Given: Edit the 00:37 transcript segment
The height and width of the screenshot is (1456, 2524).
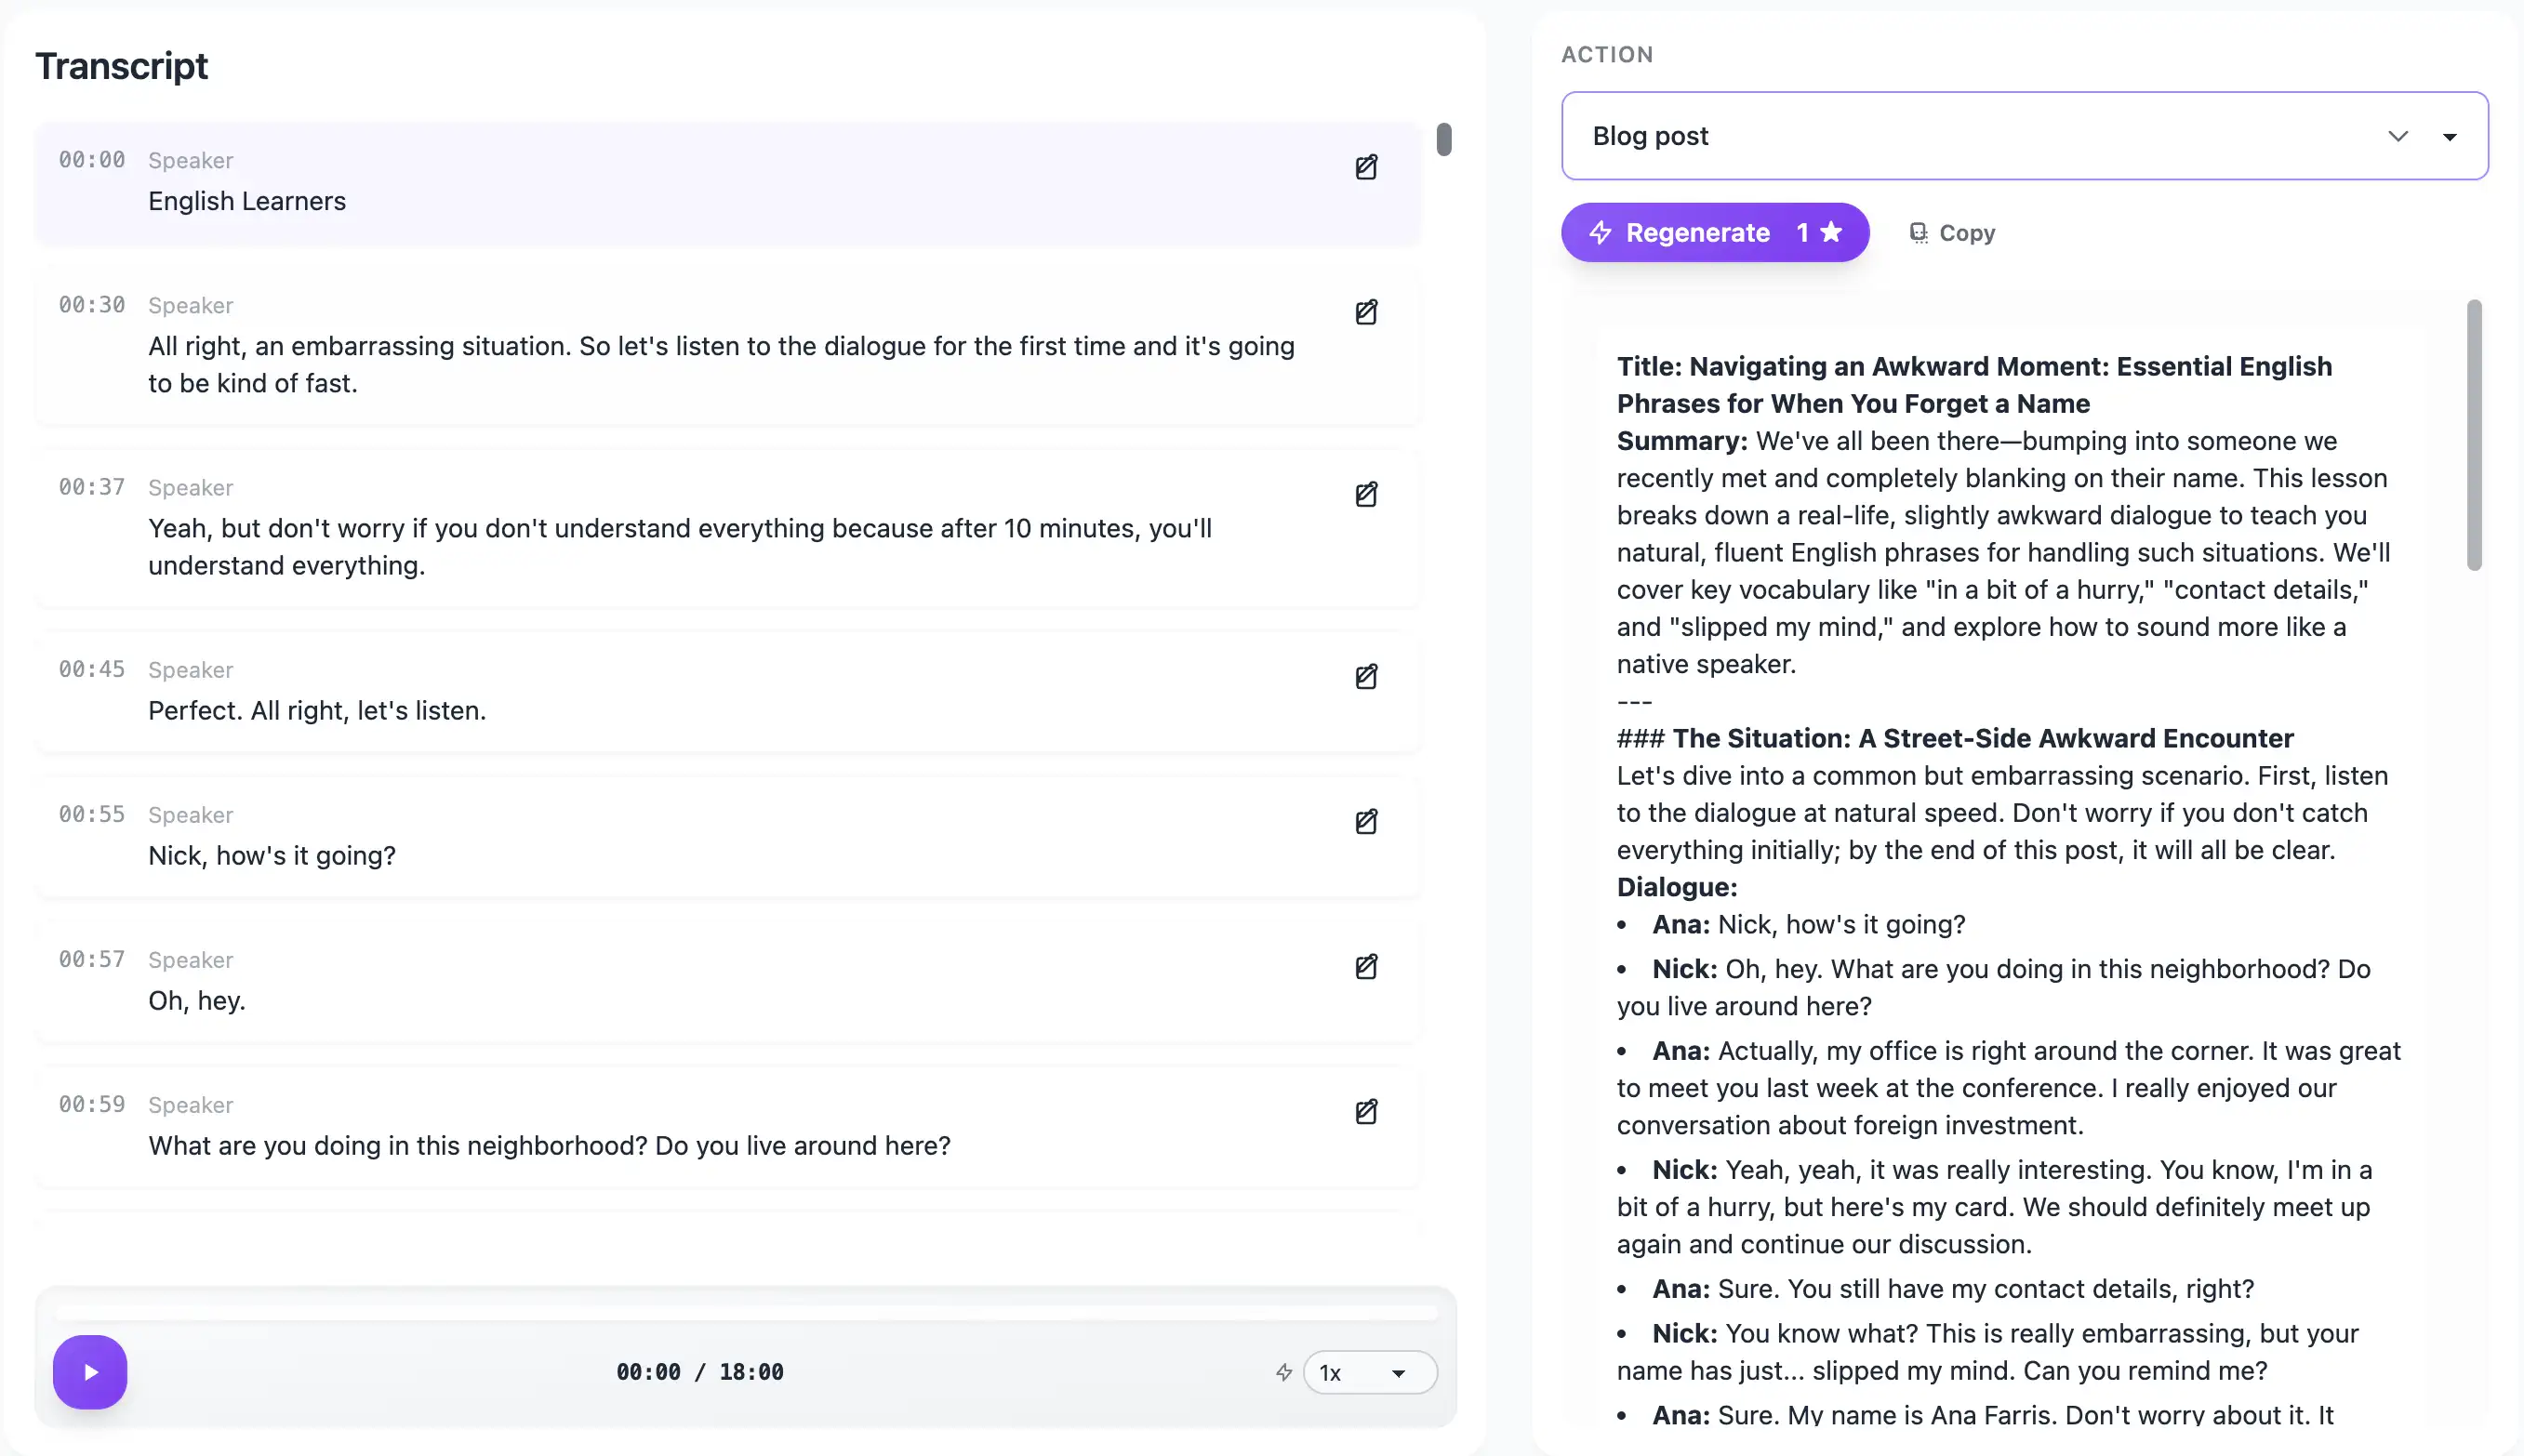Looking at the screenshot, I should point(1366,494).
